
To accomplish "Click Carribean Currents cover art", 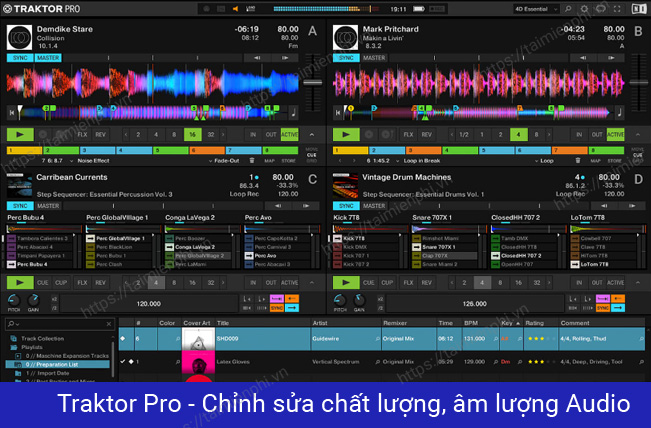I will [x=19, y=186].
